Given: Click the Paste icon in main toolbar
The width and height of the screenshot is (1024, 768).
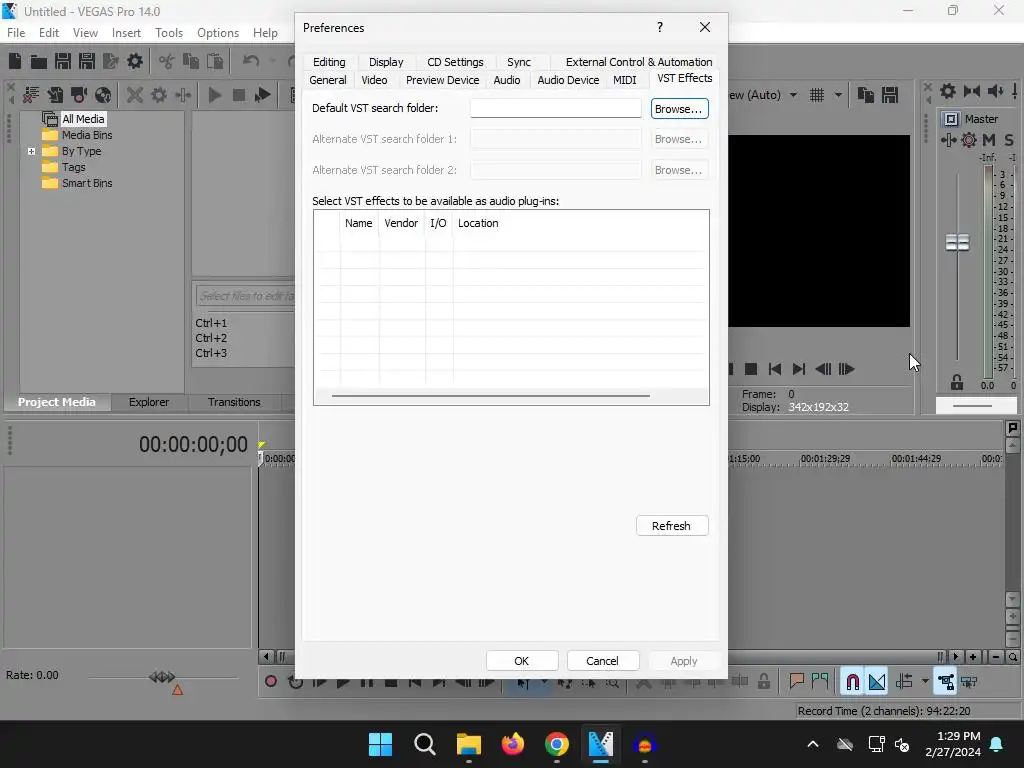Looking at the screenshot, I should coord(215,61).
